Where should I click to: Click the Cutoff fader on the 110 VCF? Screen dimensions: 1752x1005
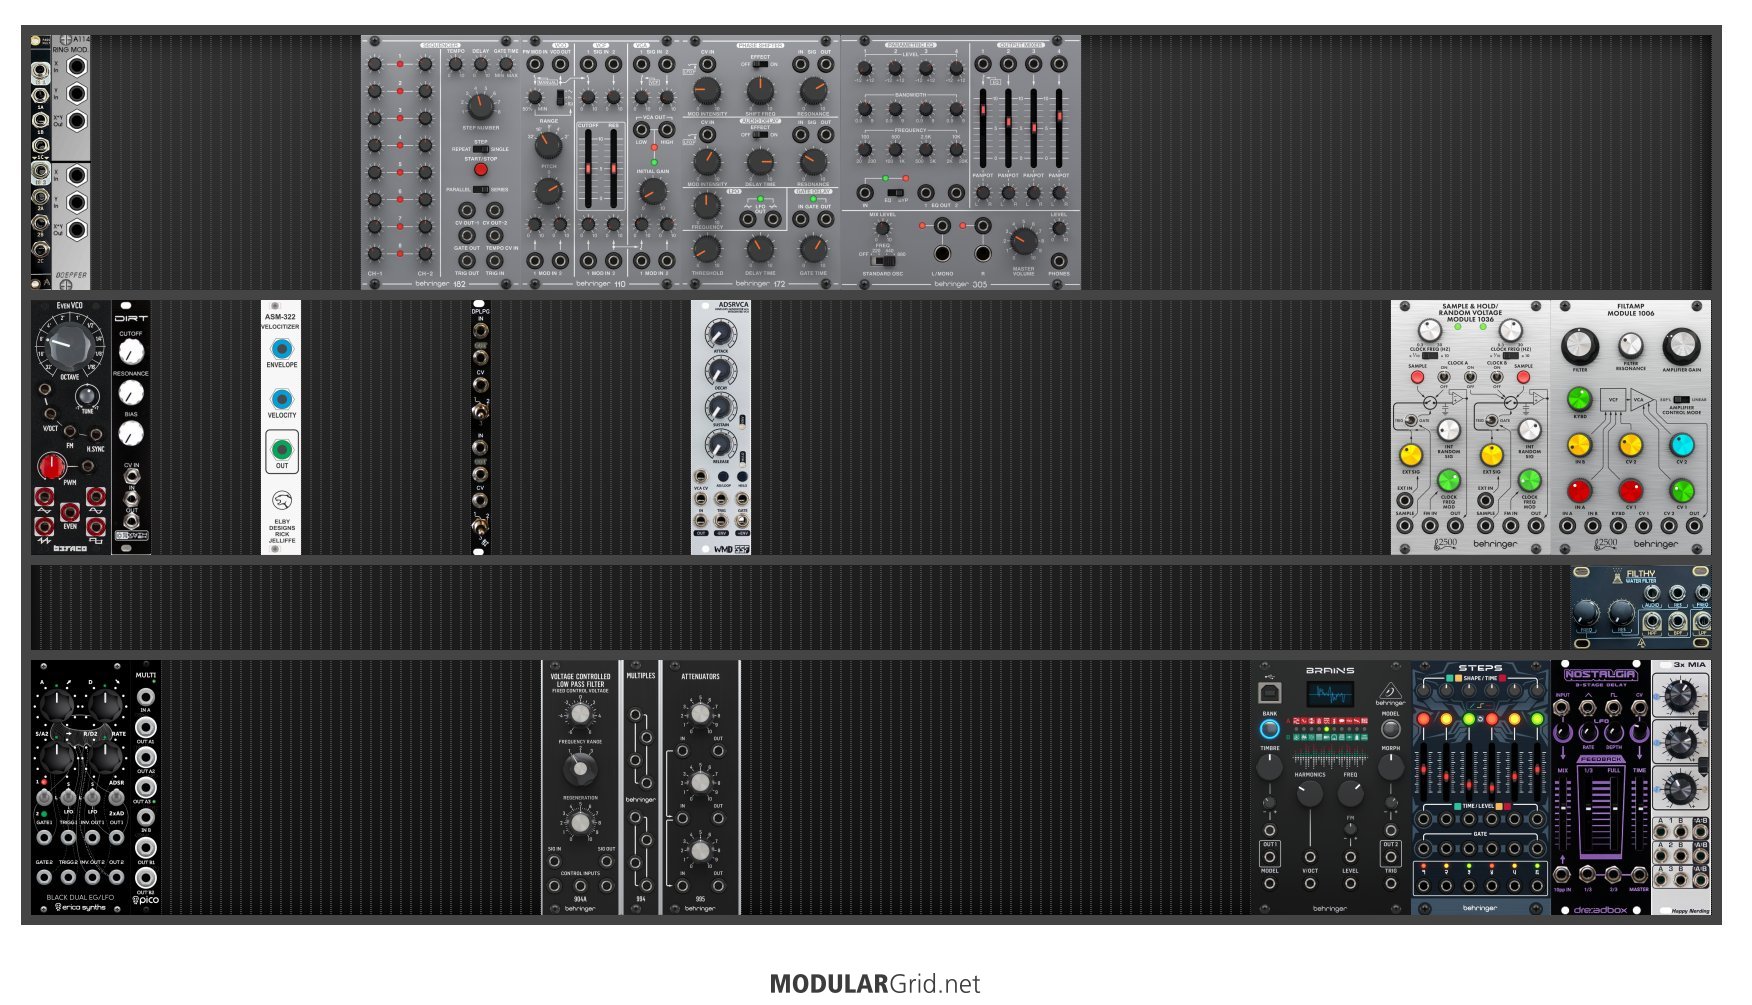click(589, 167)
